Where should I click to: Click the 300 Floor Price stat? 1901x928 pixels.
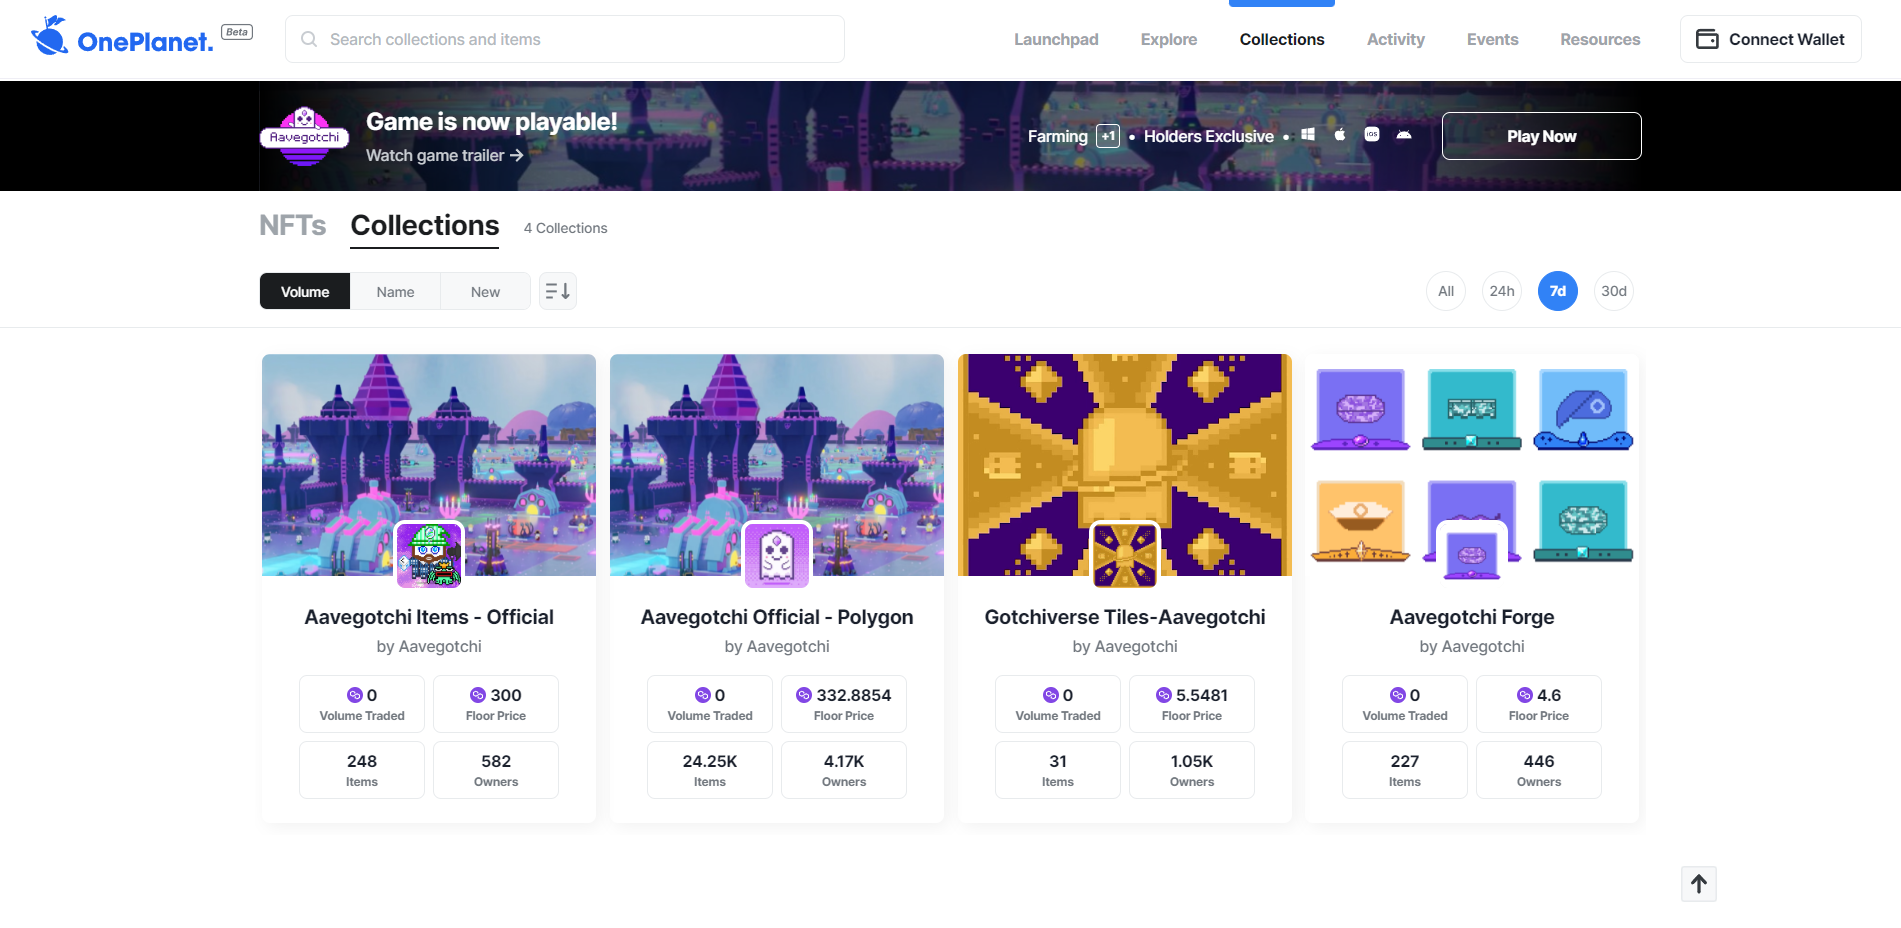496,704
